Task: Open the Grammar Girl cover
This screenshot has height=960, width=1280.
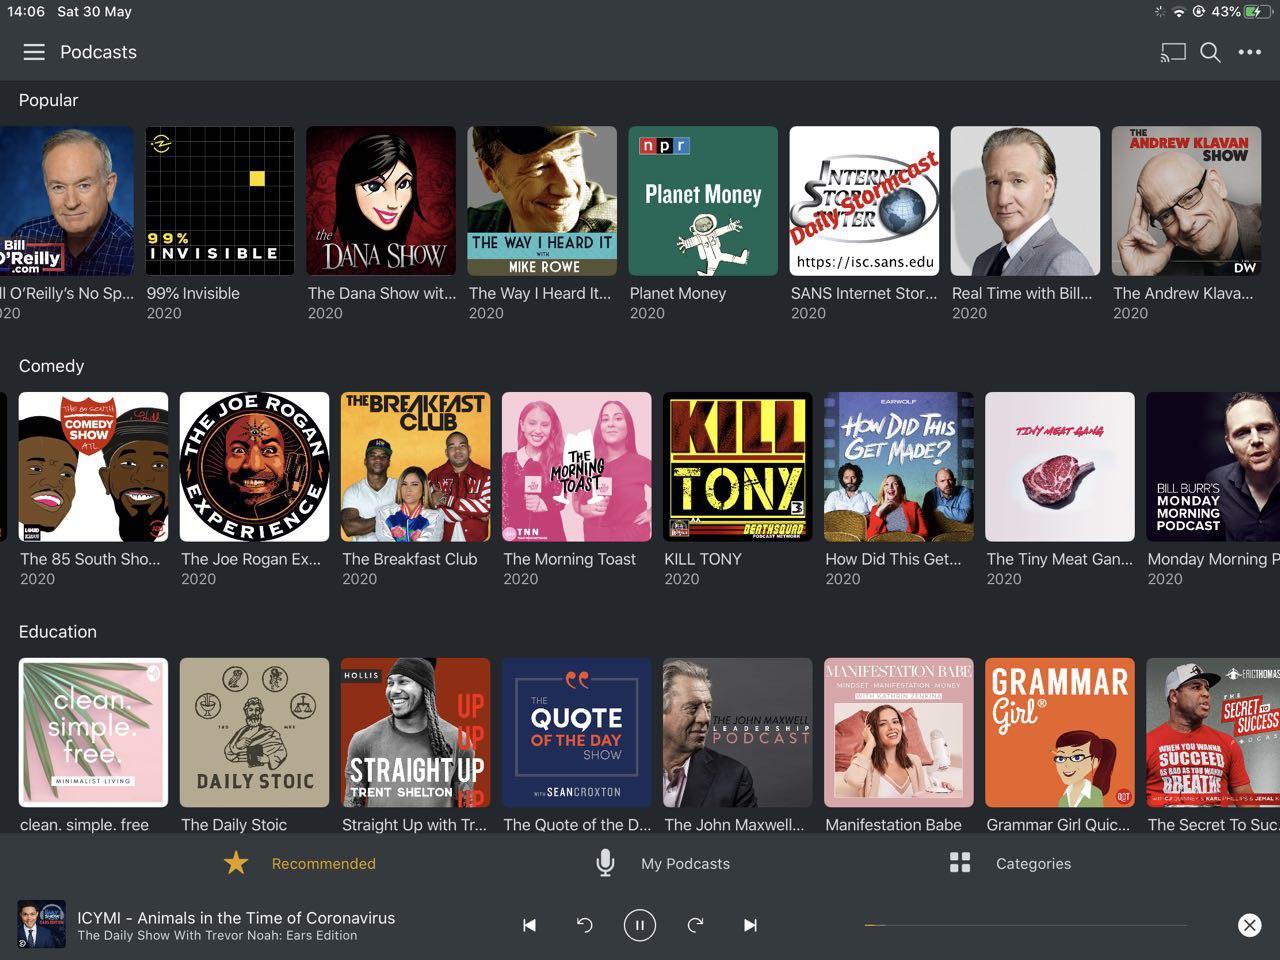Action: click(1059, 732)
